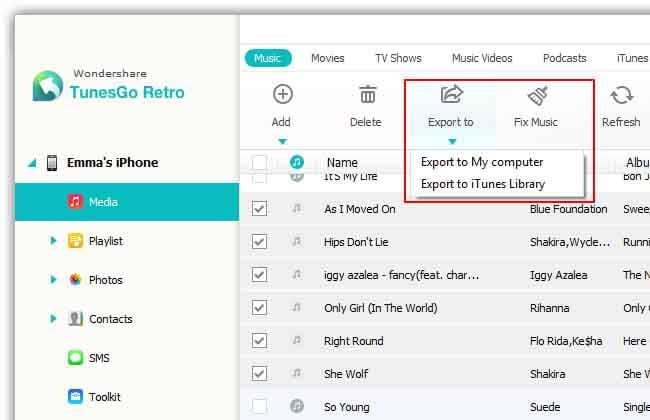
Task: Expand the Photos tree node
Action: 53,279
